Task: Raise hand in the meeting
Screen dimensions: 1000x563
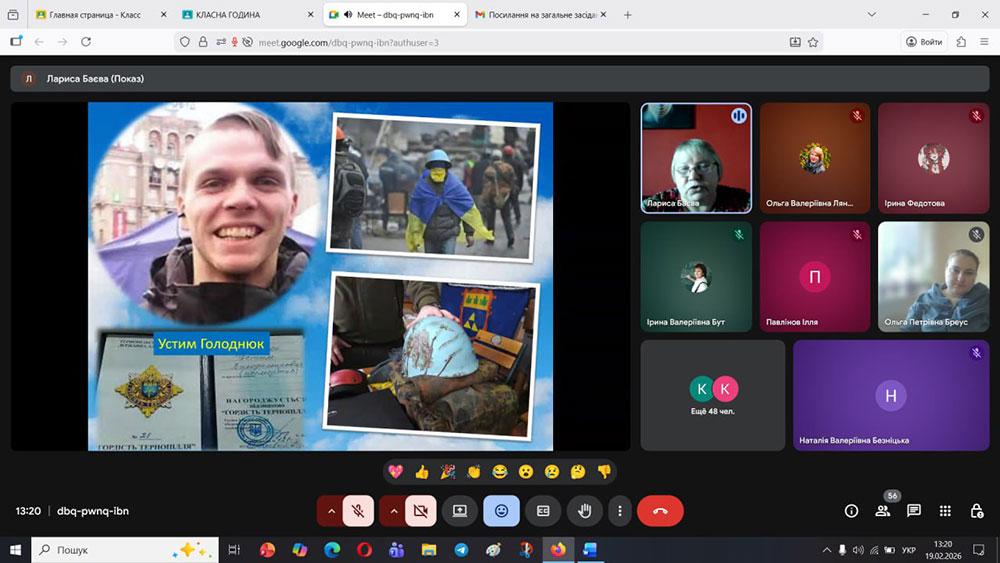Action: 585,511
